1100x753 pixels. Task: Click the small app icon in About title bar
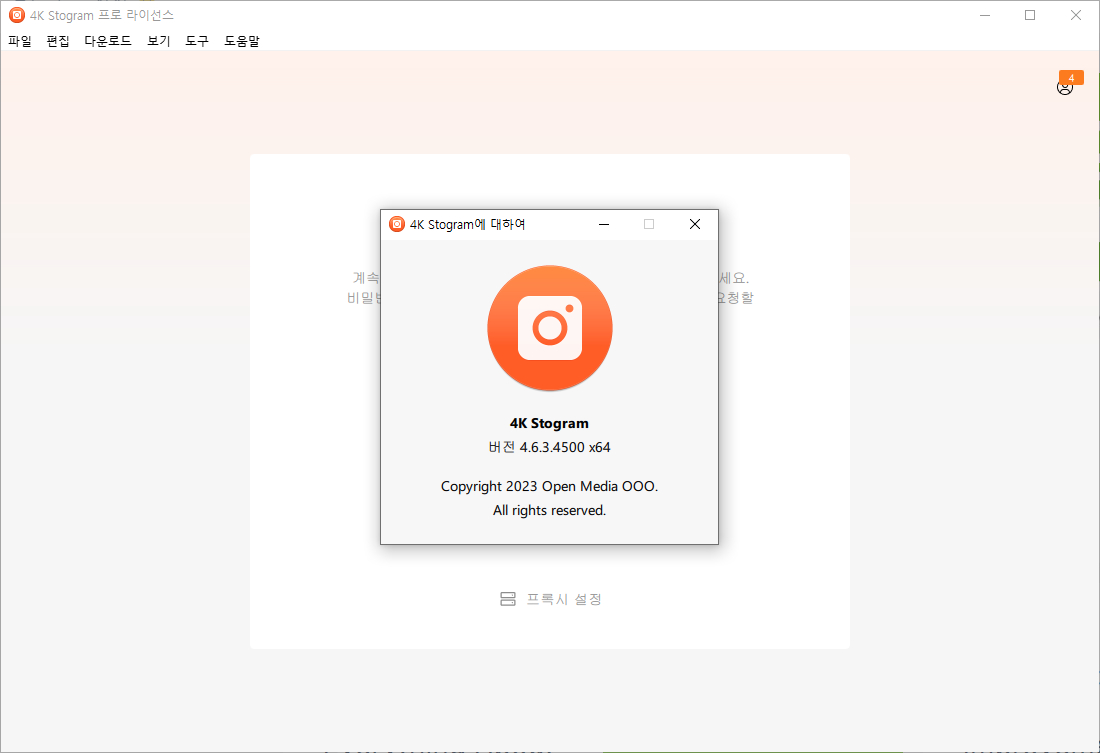(396, 224)
